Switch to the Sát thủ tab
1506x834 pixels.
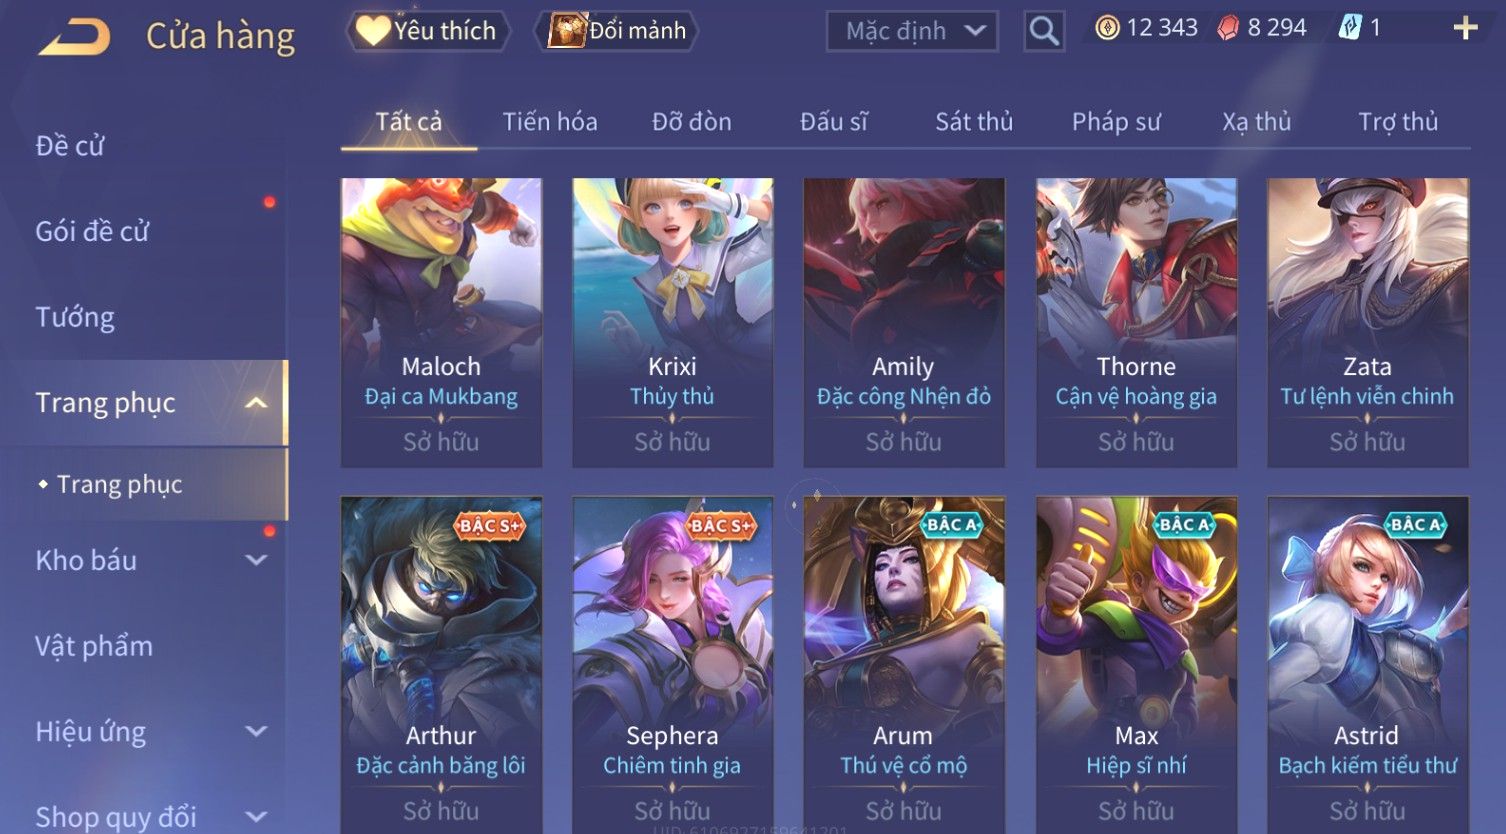coord(974,122)
